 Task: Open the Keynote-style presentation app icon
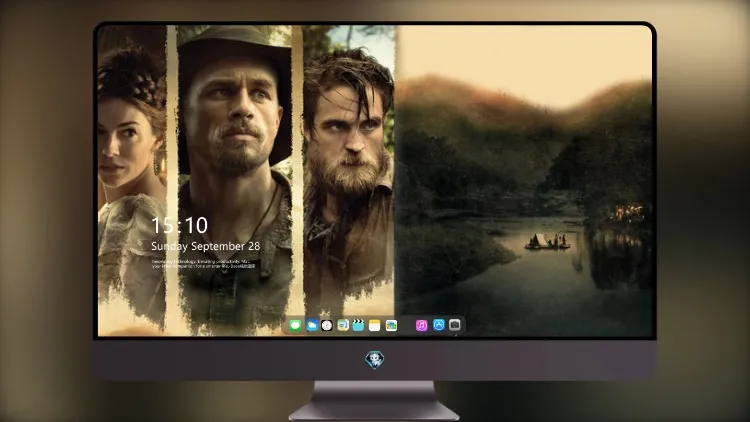[343, 326]
